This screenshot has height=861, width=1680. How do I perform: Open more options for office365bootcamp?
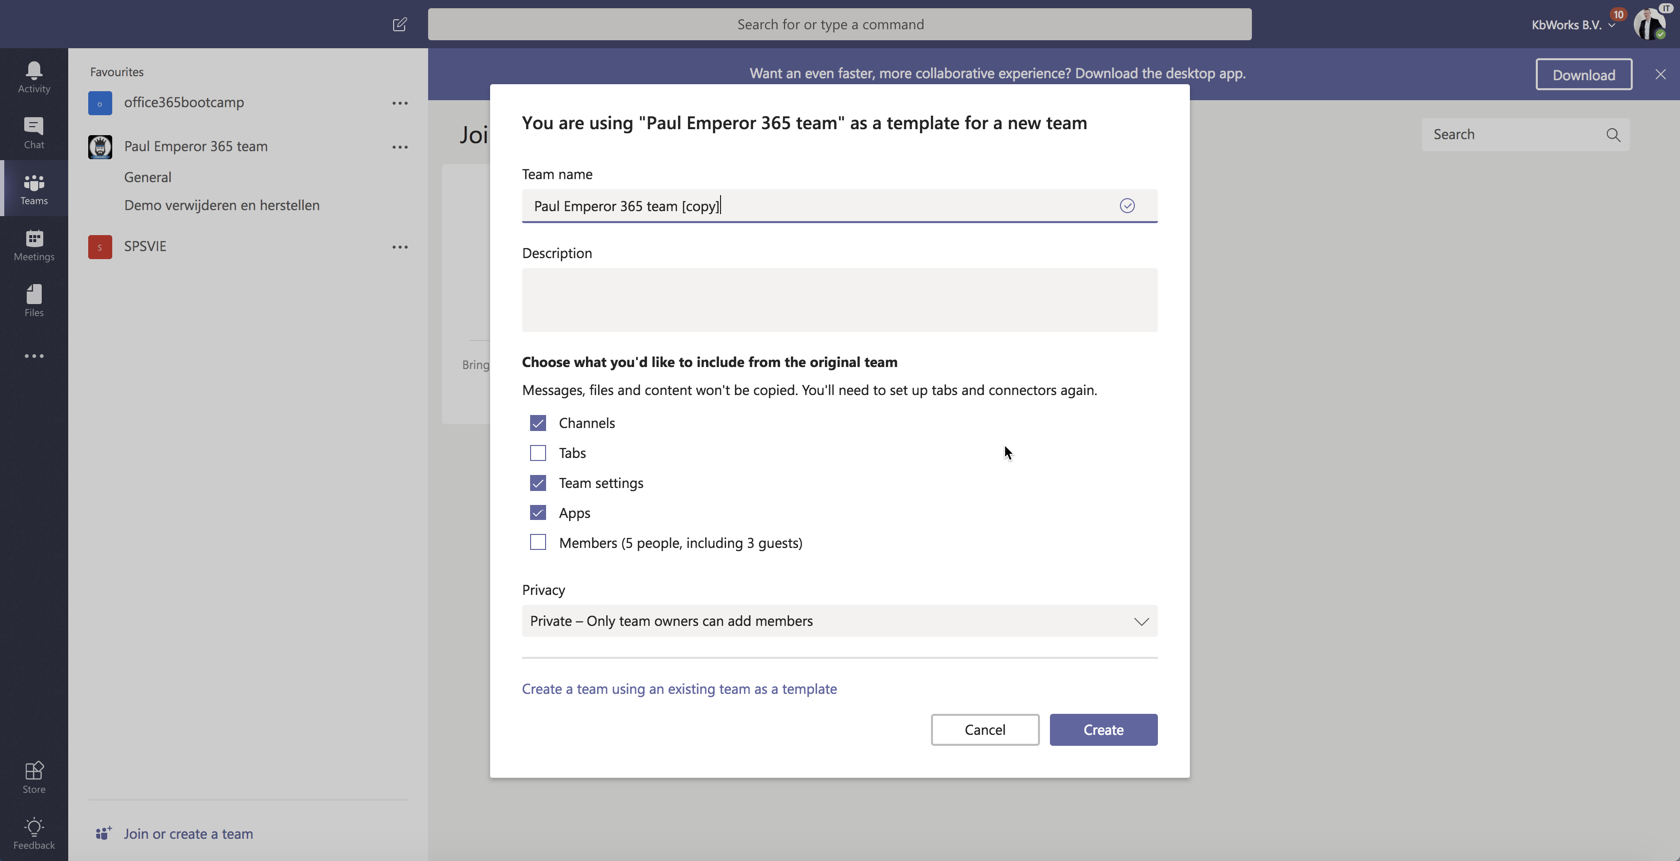click(400, 103)
